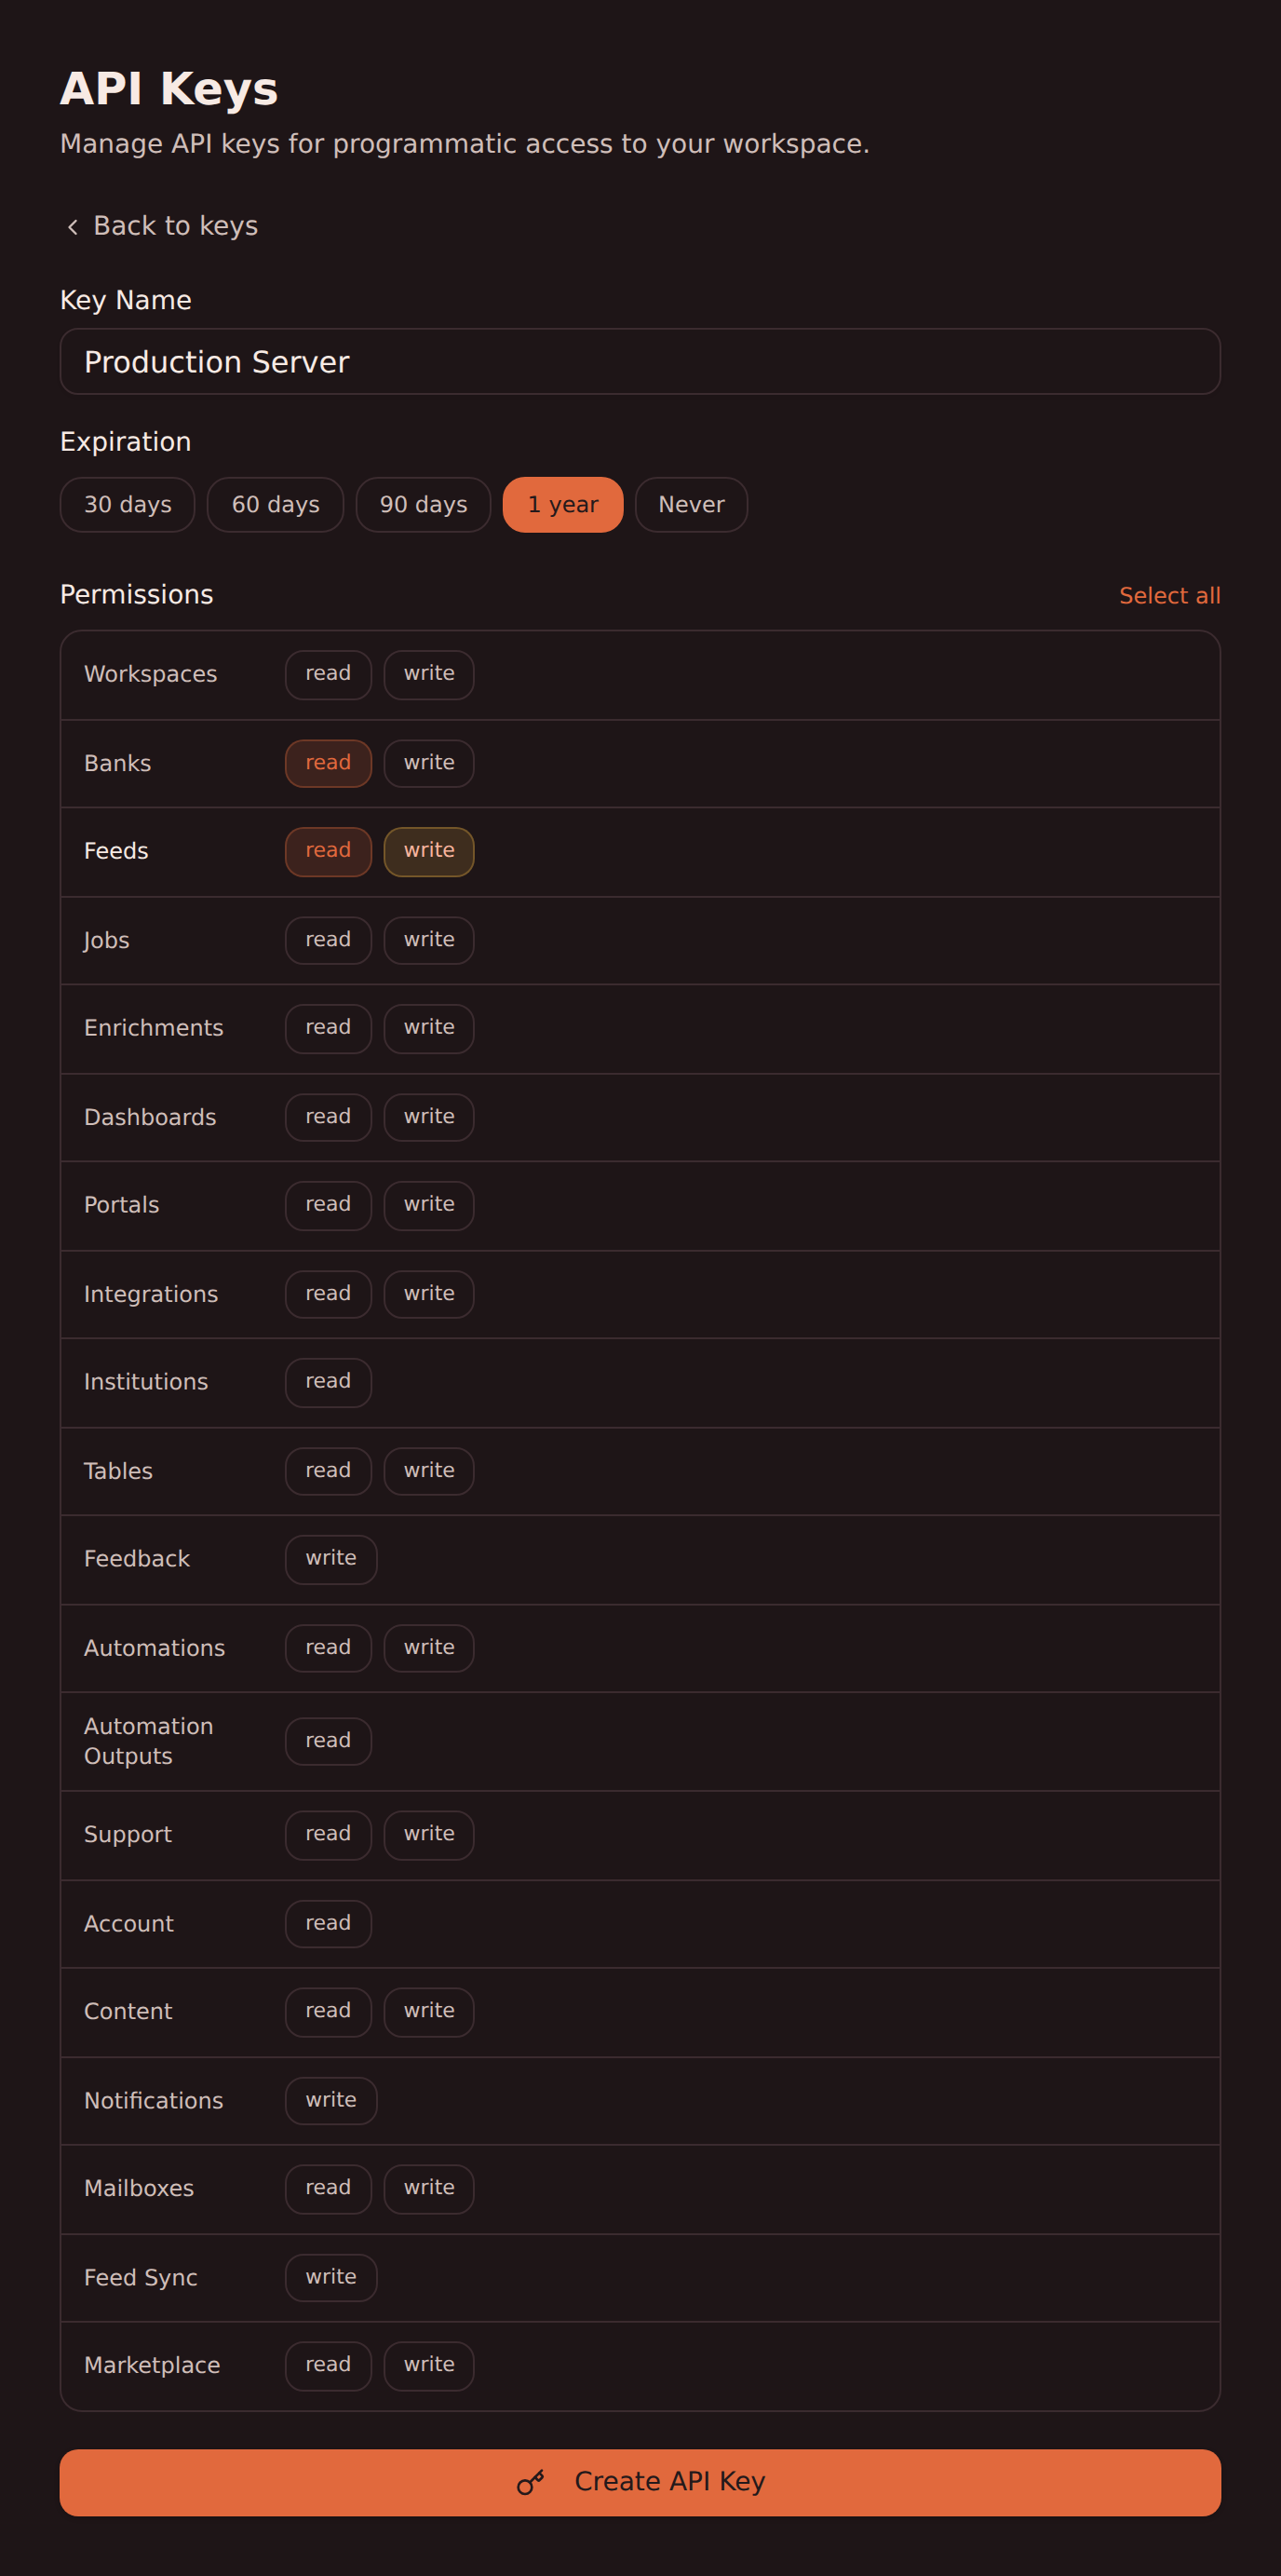
Task: Enable Automation Outputs read permission
Action: click(x=328, y=1741)
